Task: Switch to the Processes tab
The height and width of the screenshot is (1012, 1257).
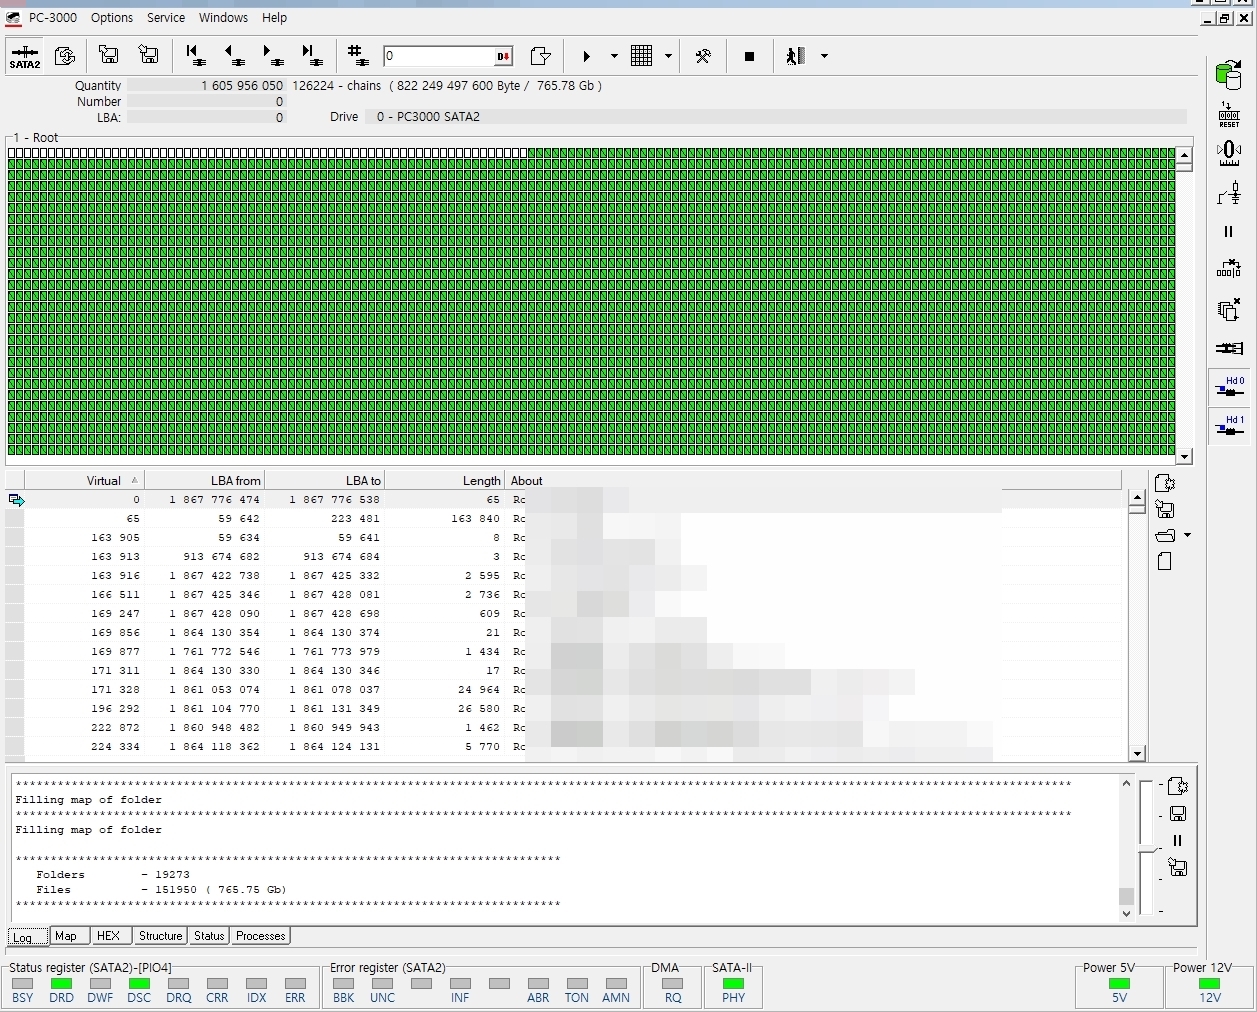Action: pyautogui.click(x=261, y=936)
